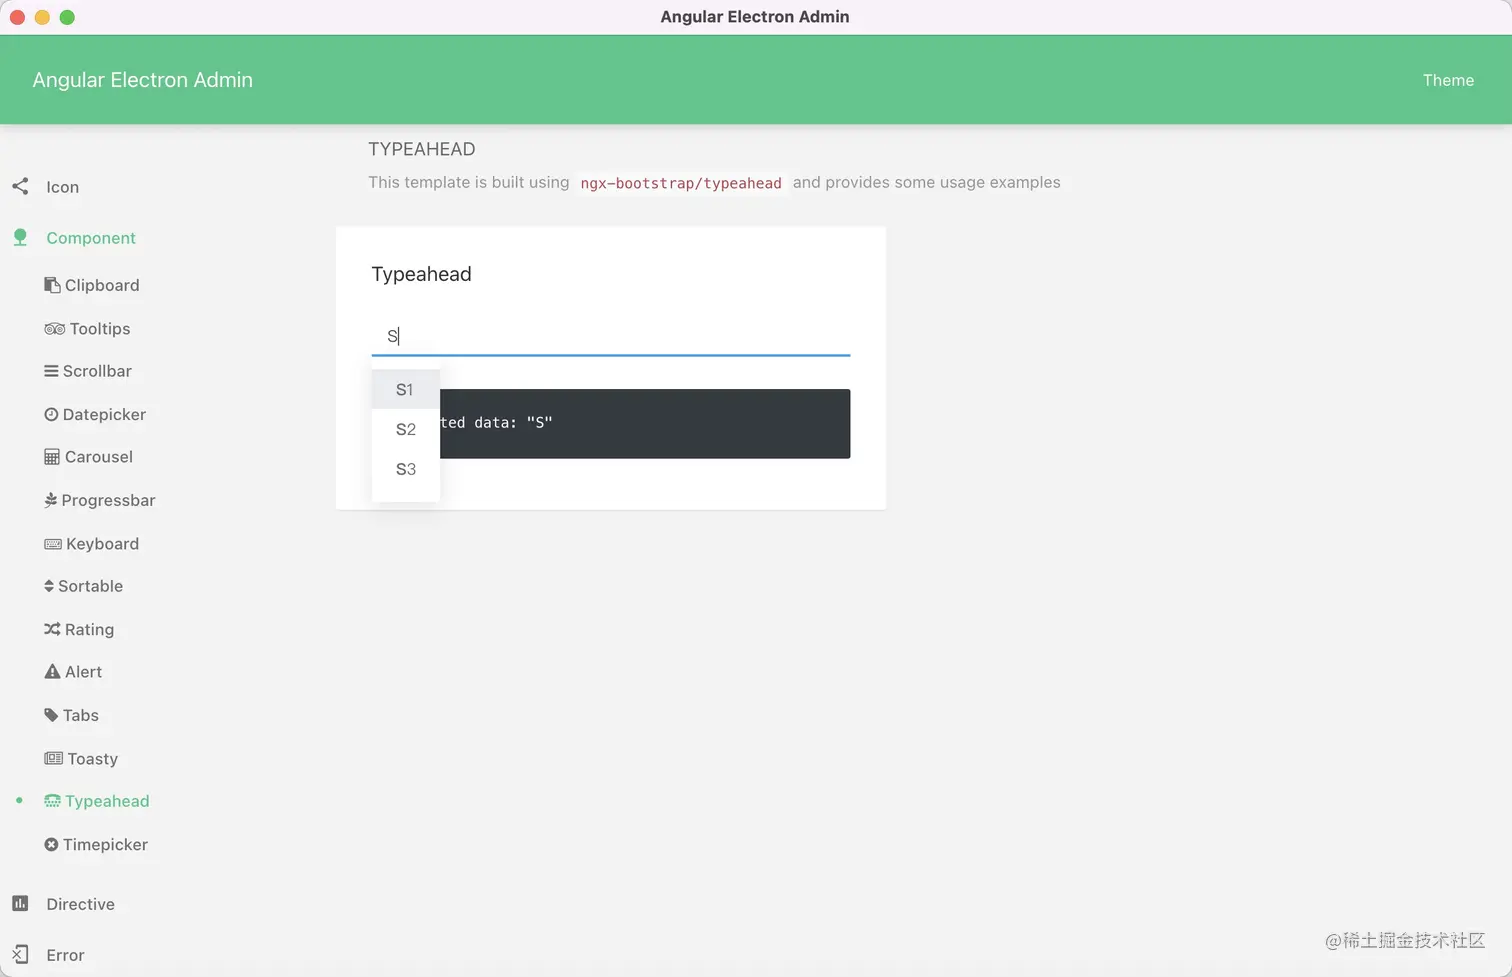This screenshot has width=1512, height=977.
Task: Open the Keyboard page
Action: click(x=102, y=544)
